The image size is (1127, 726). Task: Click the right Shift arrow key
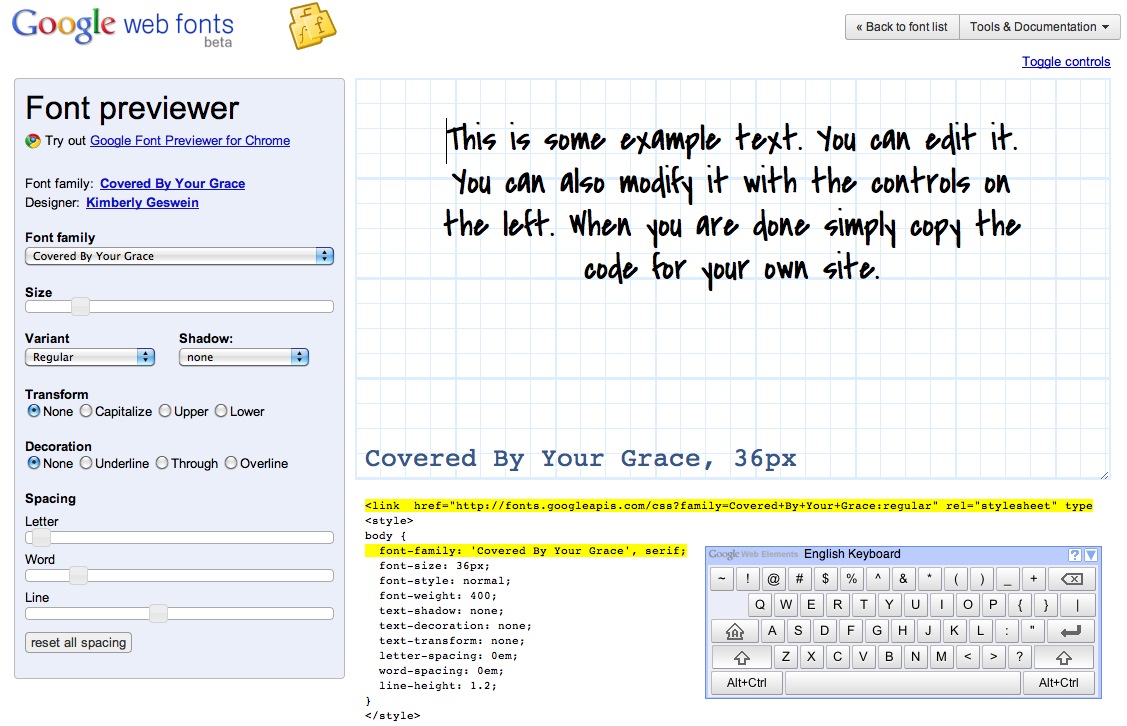pyautogui.click(x=1064, y=657)
